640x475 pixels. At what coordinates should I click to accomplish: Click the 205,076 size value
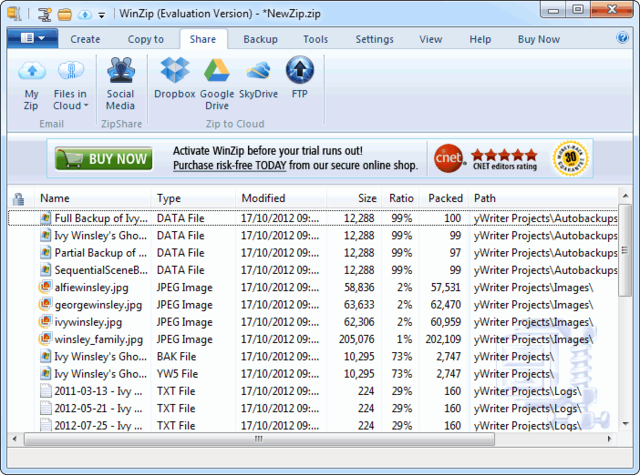[356, 340]
